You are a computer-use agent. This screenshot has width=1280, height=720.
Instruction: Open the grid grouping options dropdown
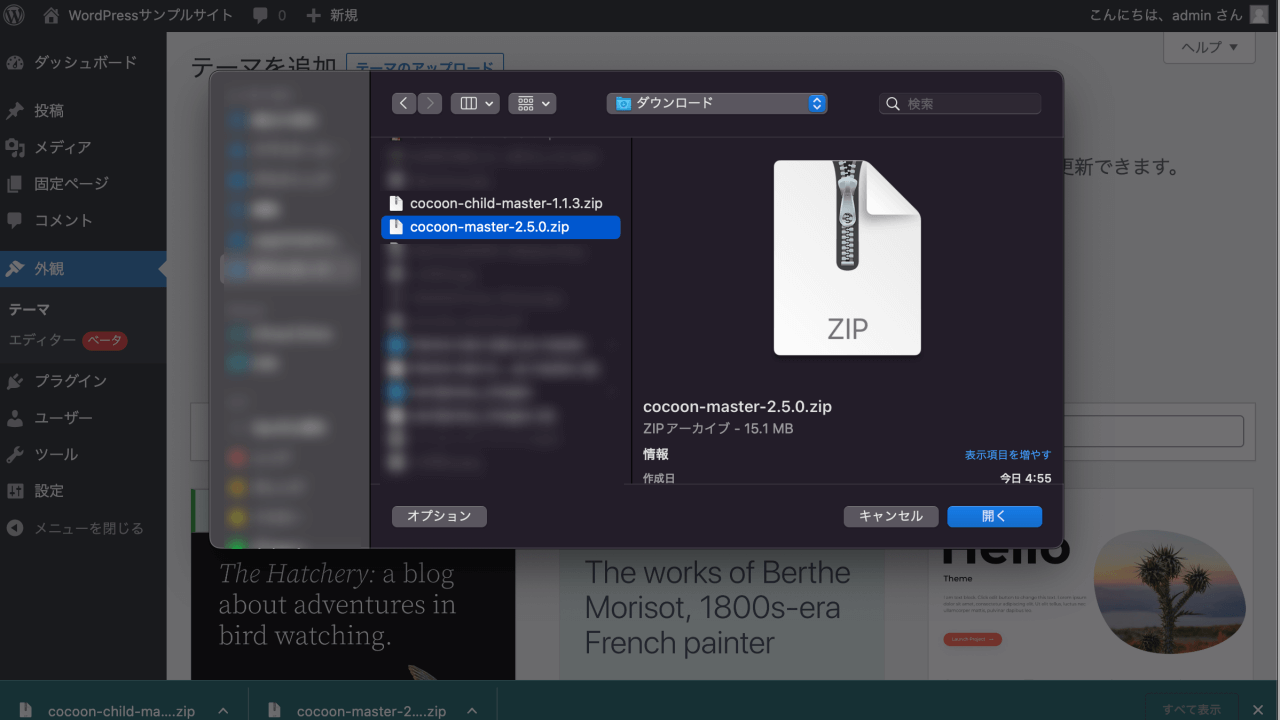point(532,103)
